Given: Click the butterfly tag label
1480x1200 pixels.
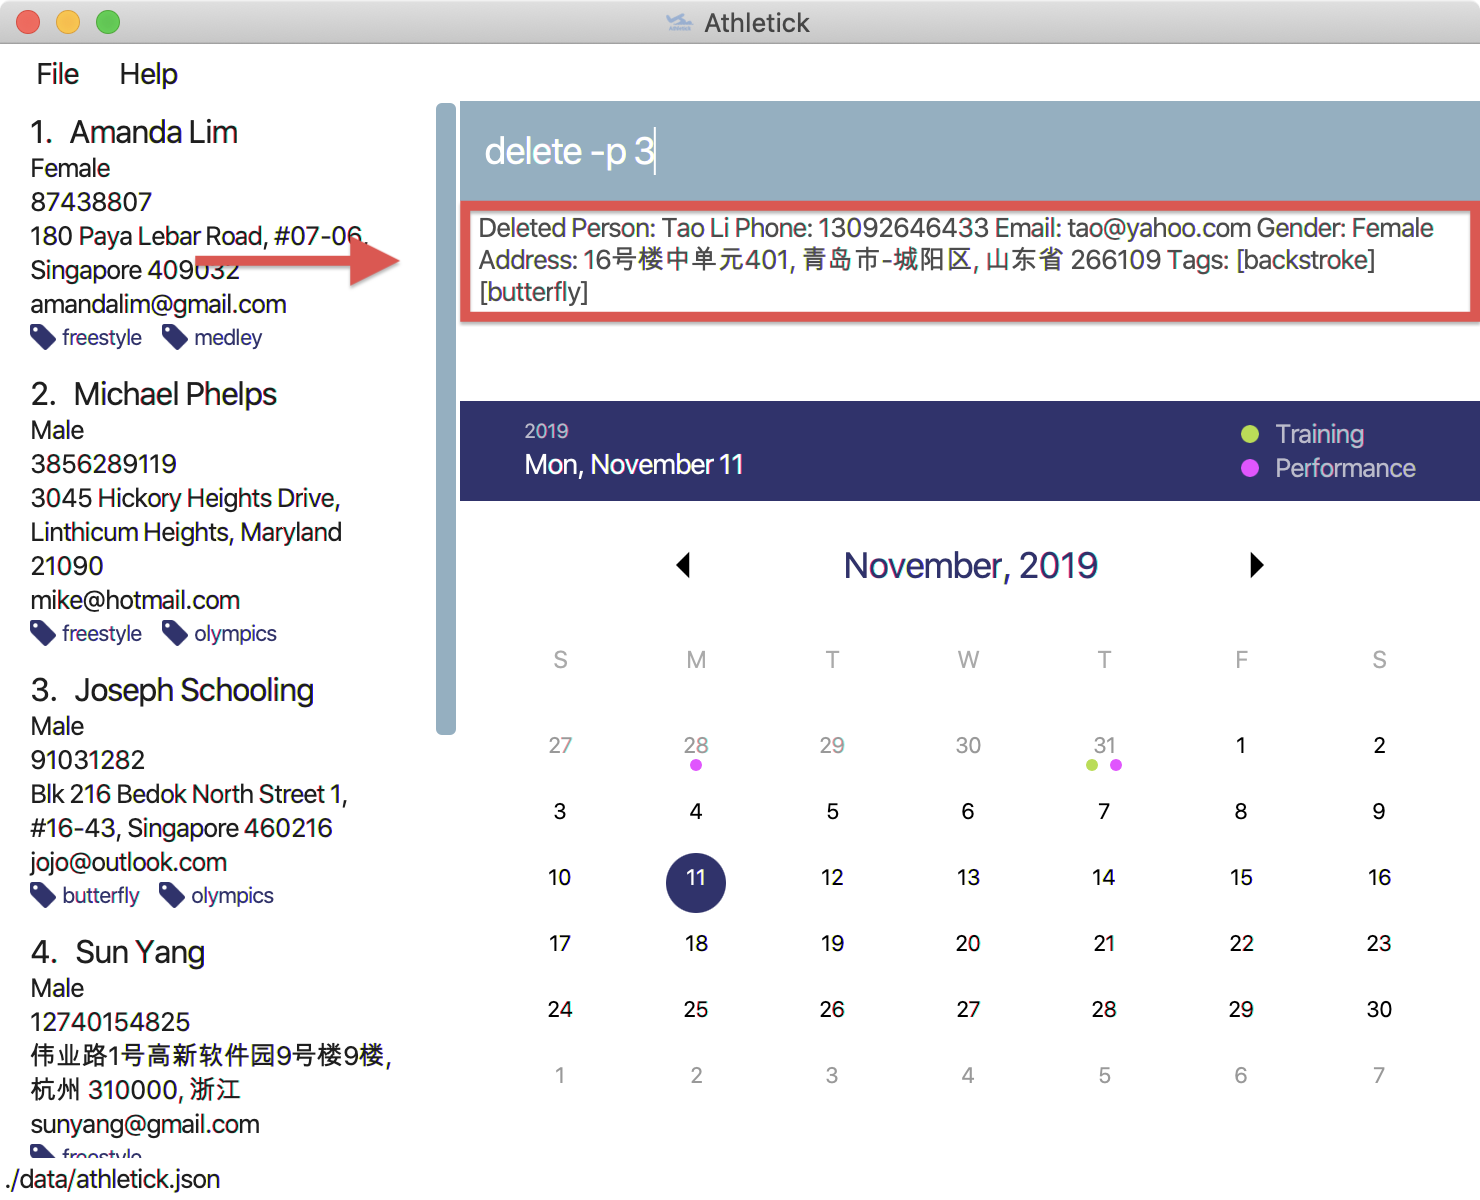Looking at the screenshot, I should 100,896.
